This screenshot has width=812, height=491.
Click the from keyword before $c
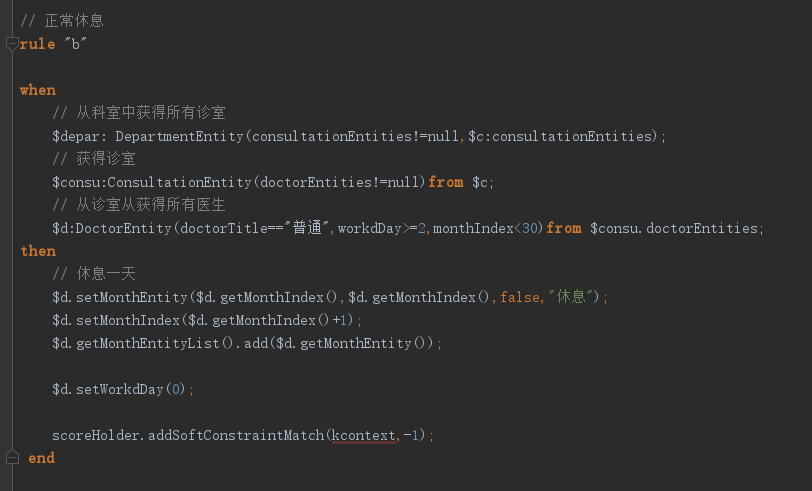[x=446, y=182]
